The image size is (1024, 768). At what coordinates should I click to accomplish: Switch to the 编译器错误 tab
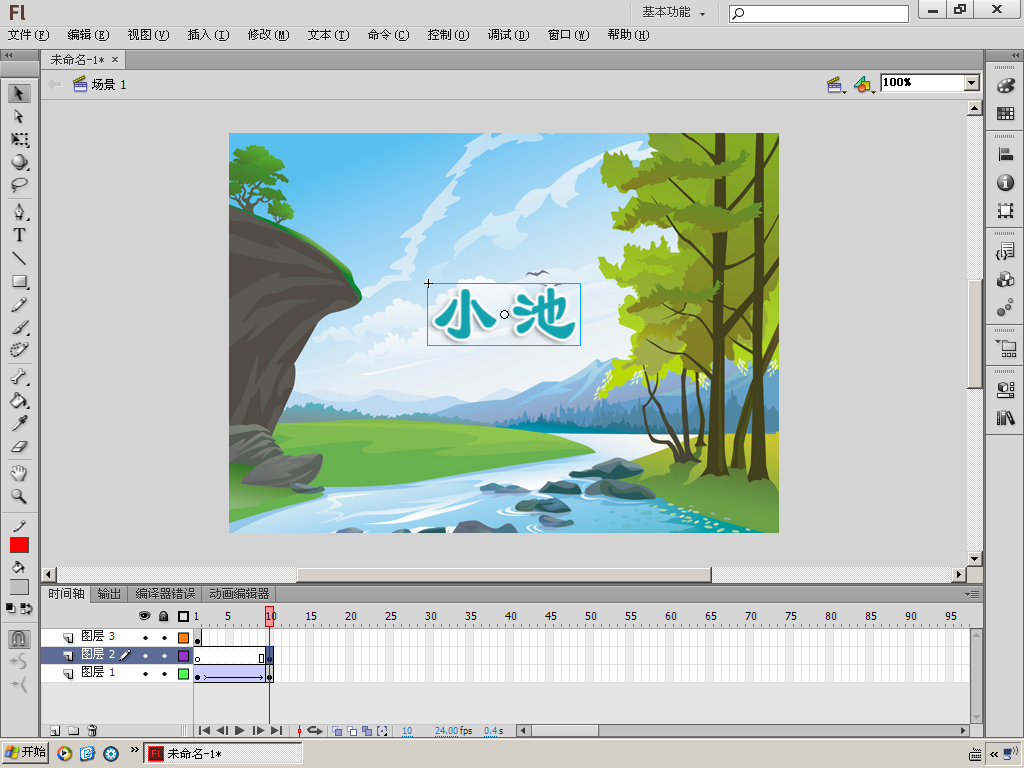pyautogui.click(x=165, y=594)
